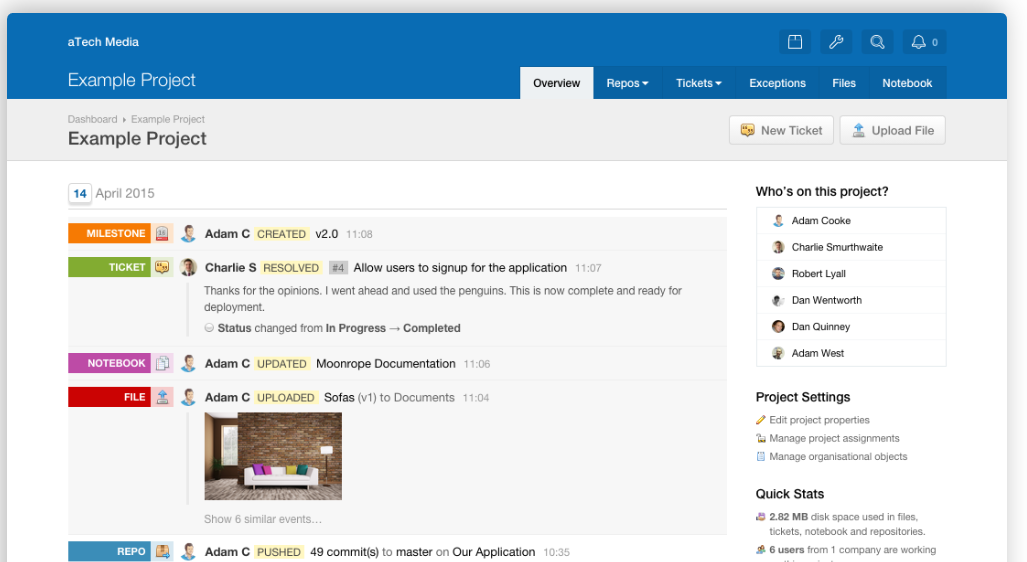Expand the Tickets dropdown menu
Image resolution: width=1027 pixels, height=562 pixels.
699,83
